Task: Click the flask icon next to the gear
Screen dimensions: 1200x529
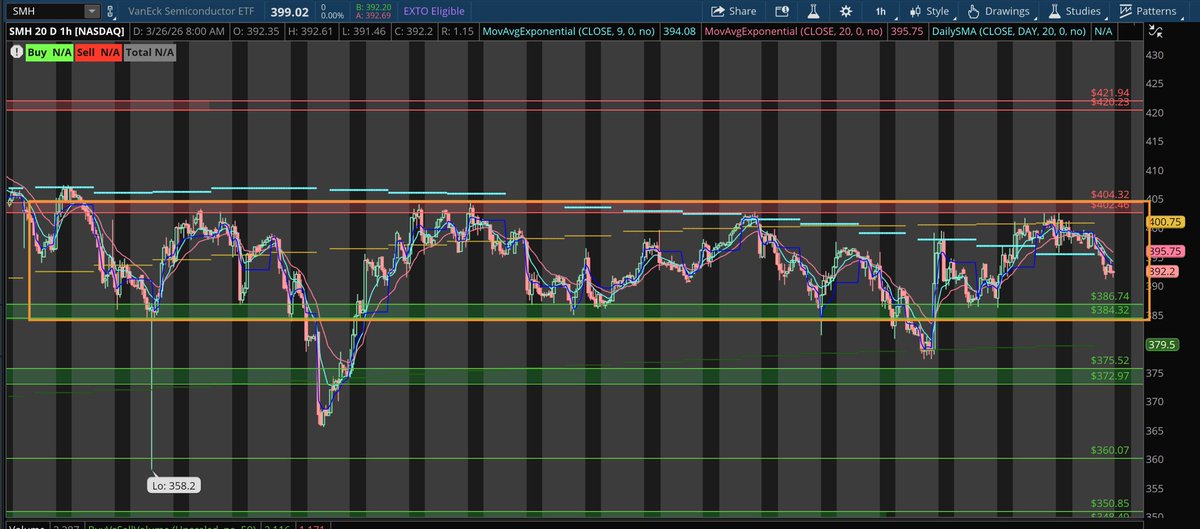Action: point(815,11)
